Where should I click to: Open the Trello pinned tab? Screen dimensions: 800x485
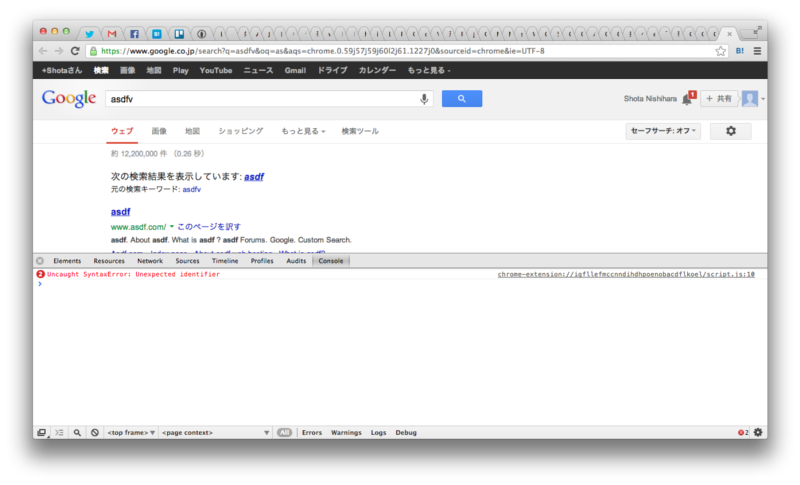179,34
